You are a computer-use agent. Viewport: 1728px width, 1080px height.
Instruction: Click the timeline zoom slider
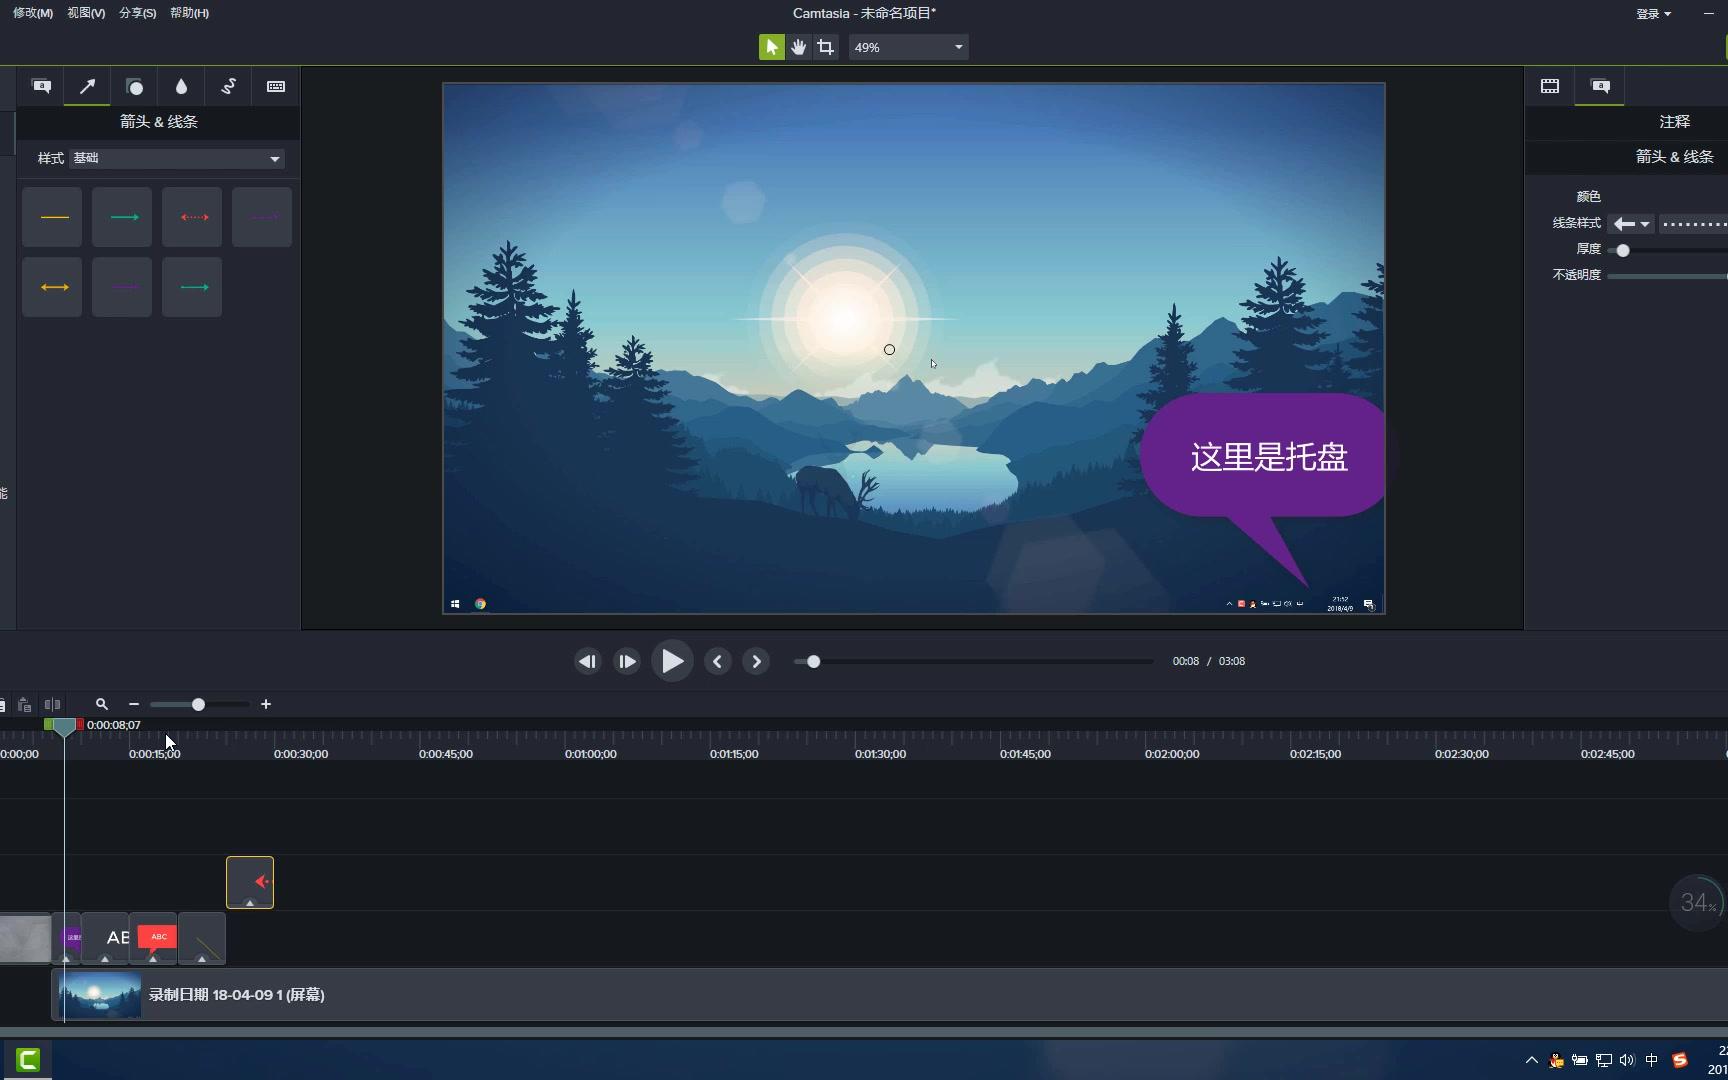(x=199, y=705)
